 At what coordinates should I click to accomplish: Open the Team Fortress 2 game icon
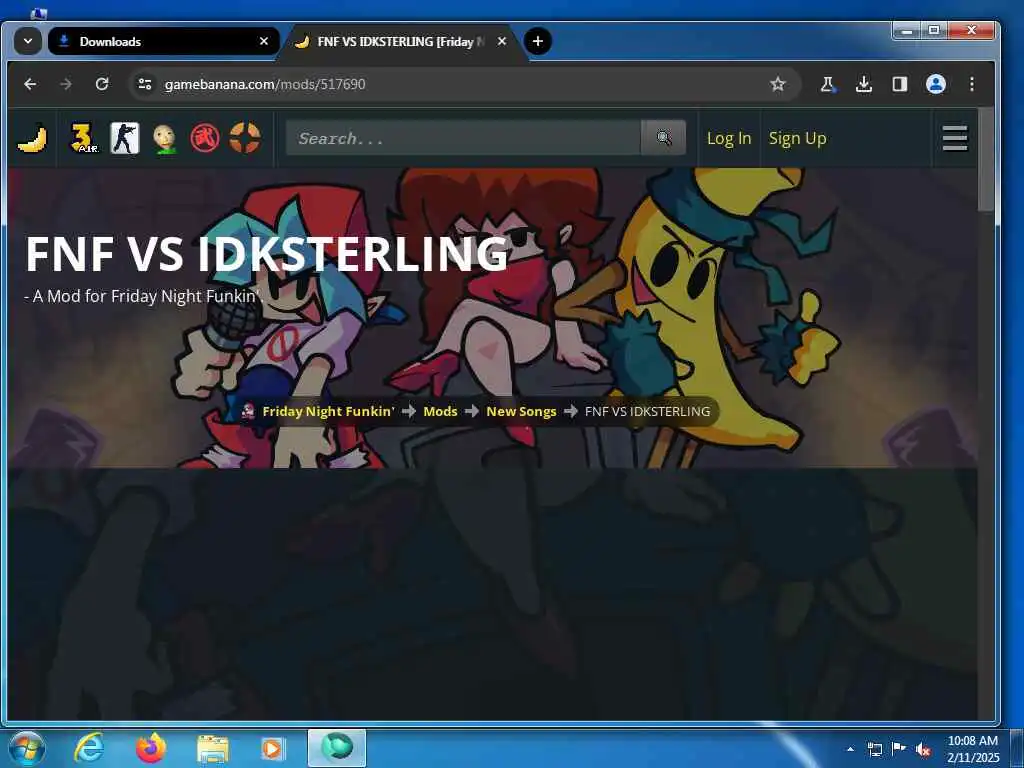245,138
